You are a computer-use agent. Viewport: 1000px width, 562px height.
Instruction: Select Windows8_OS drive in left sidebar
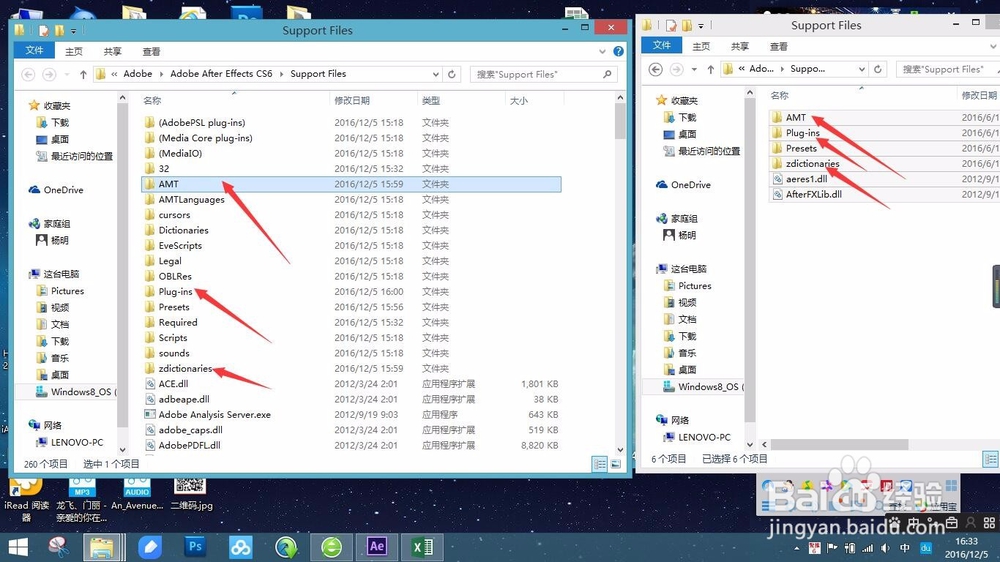click(x=77, y=392)
